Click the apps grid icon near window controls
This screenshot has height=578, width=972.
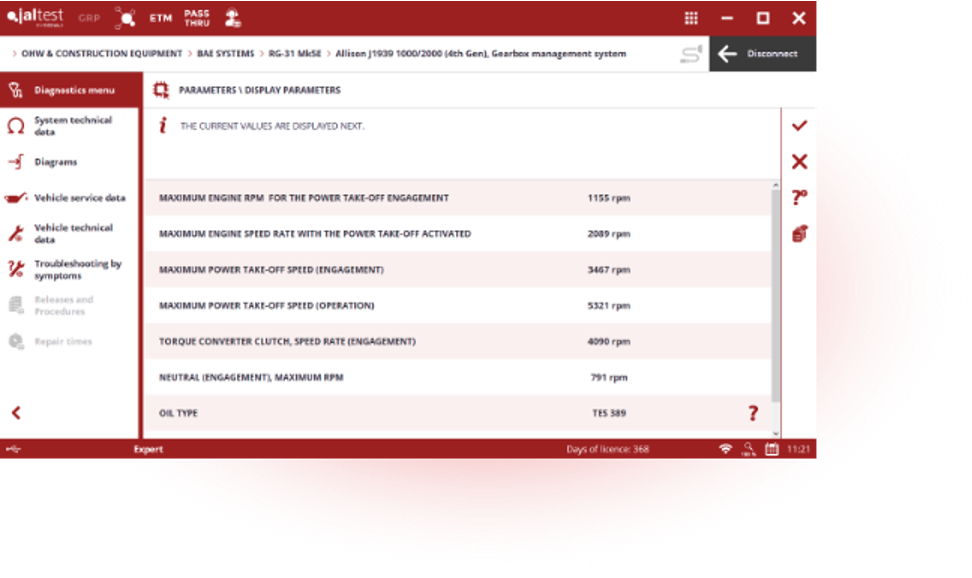(x=690, y=17)
